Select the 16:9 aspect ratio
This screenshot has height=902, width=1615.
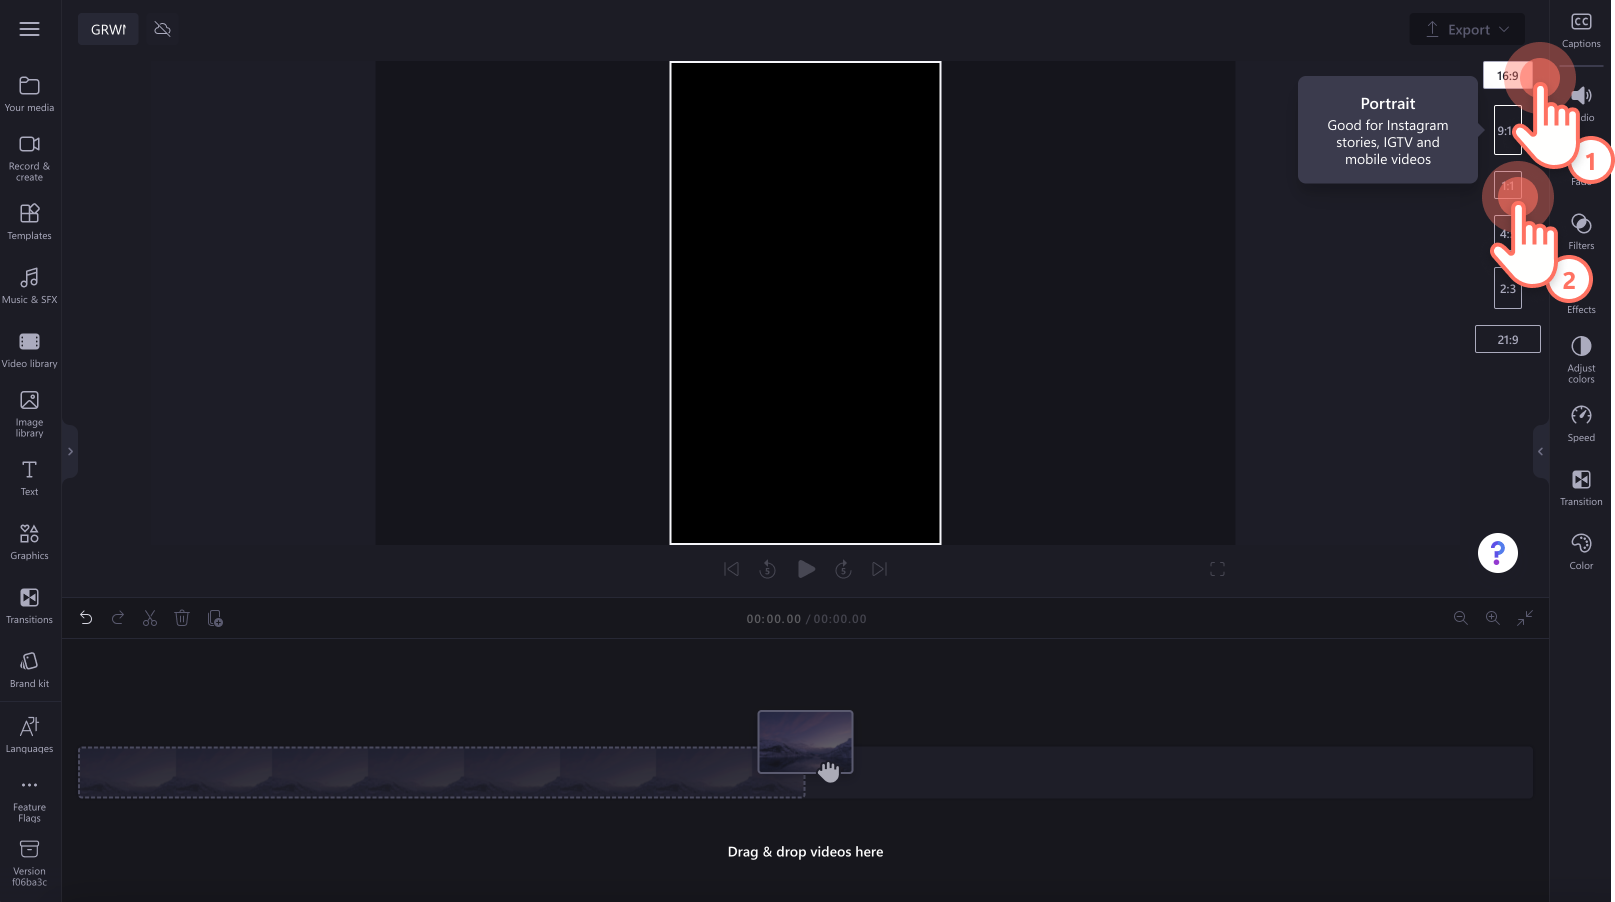pyautogui.click(x=1507, y=76)
